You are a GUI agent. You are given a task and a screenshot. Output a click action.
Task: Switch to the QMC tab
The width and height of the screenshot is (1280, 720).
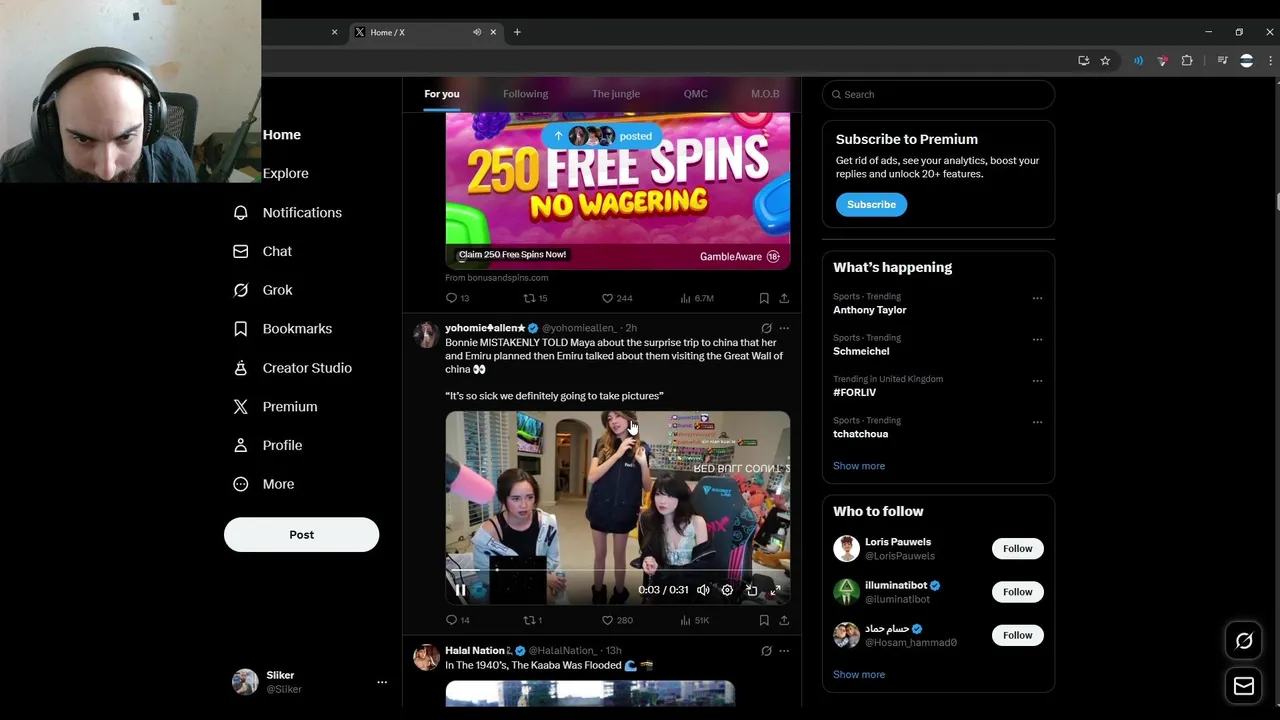695,94
